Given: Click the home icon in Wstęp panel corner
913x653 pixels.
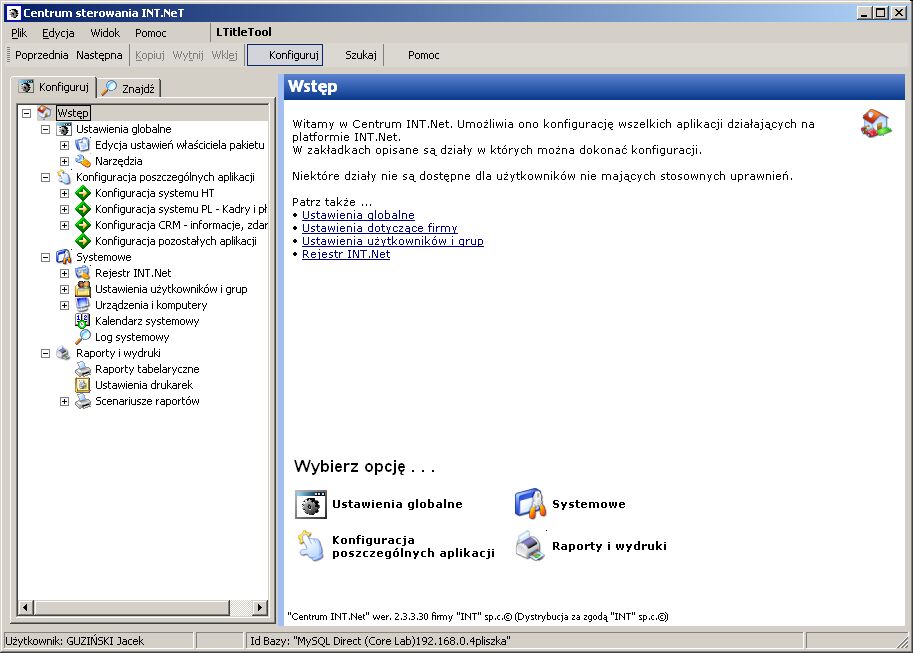Looking at the screenshot, I should pyautogui.click(x=876, y=123).
